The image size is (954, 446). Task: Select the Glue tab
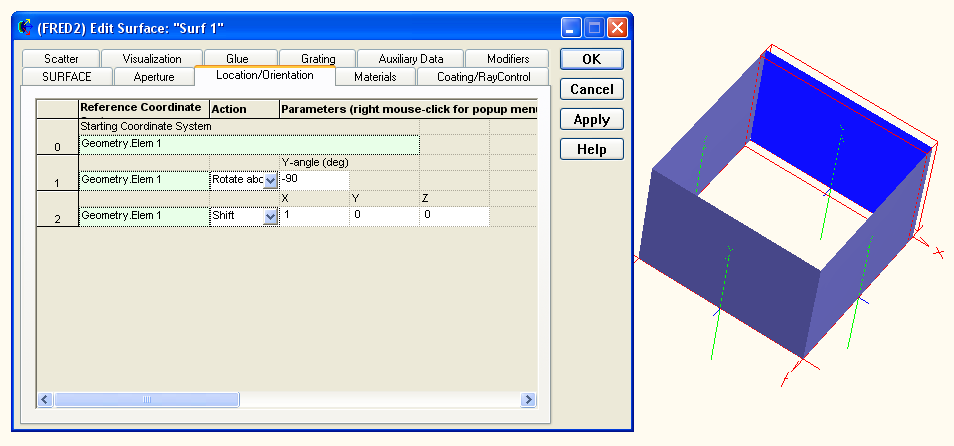237,59
